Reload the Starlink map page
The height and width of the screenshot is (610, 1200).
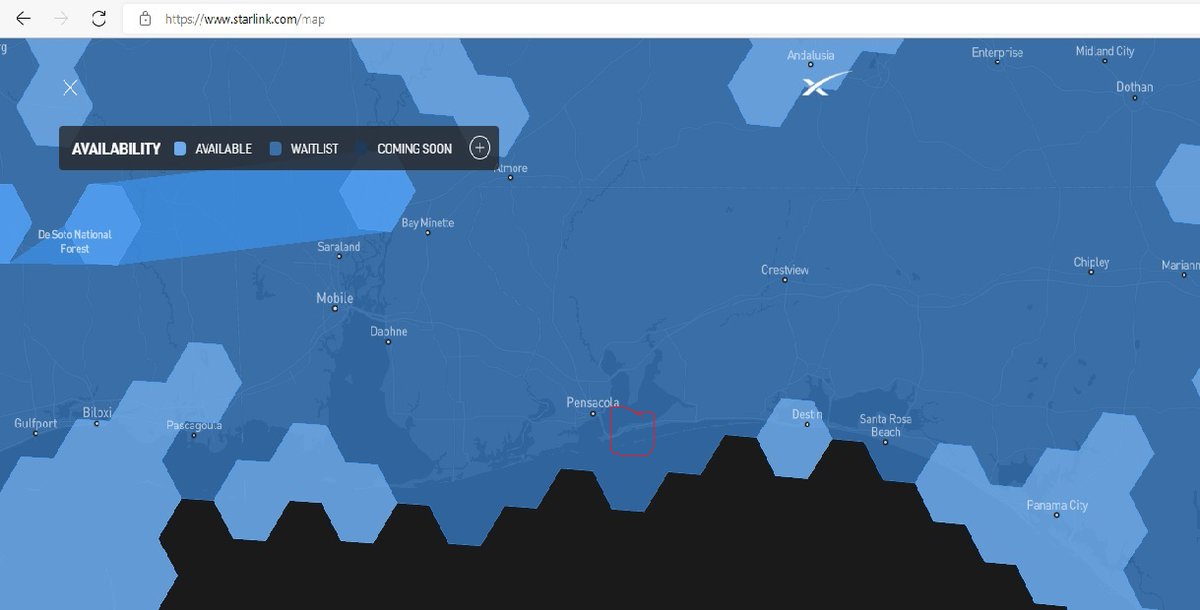(99, 18)
